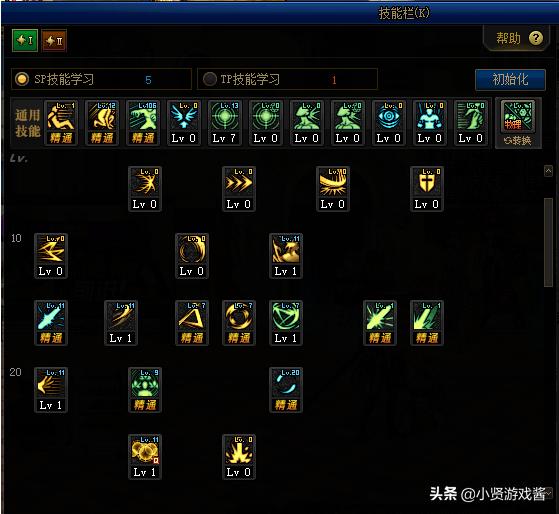Click the 初始化 reset button

[x=510, y=79]
